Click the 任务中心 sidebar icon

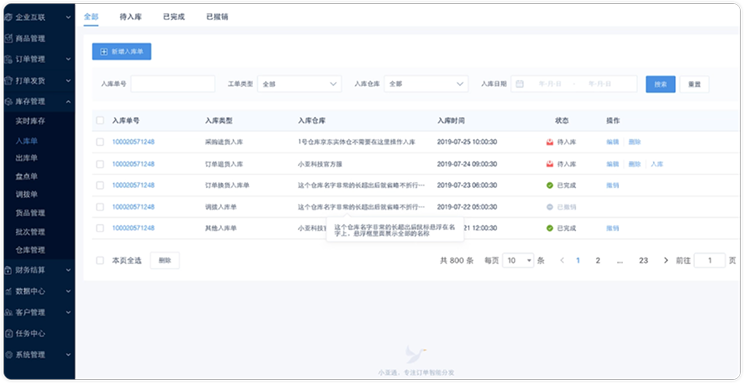click(x=8, y=334)
